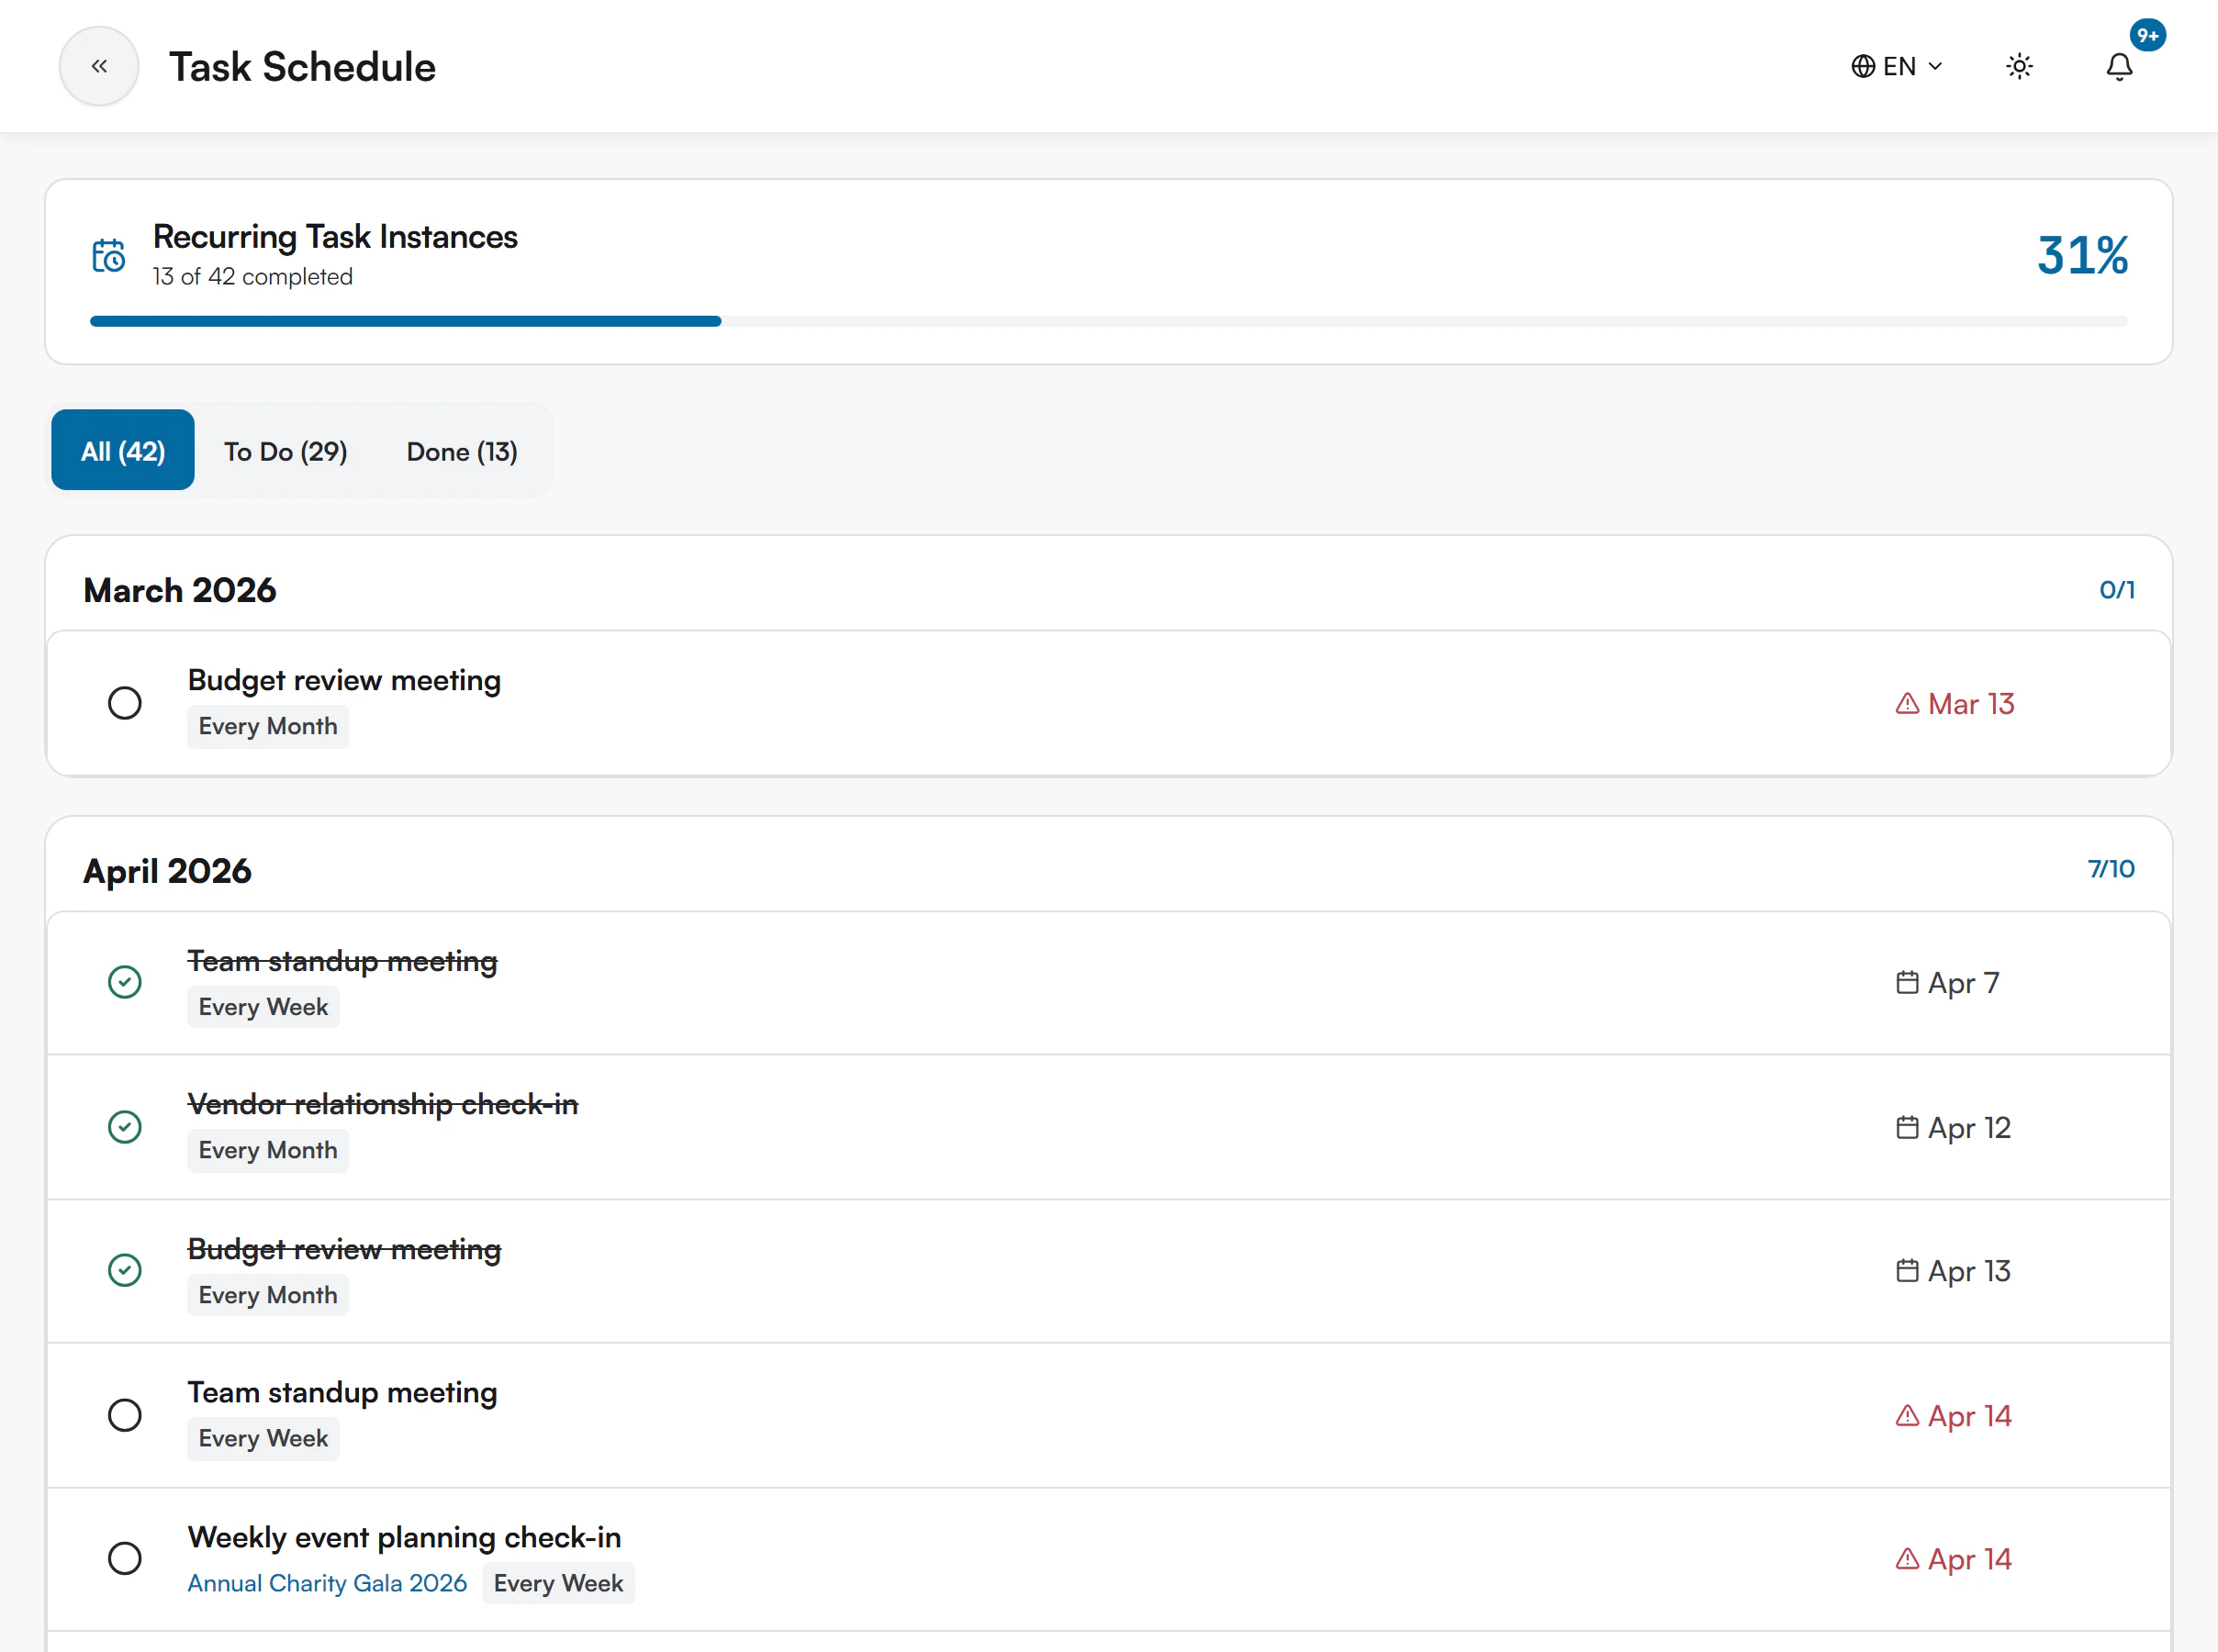
Task: Click Every Week tag on Weekly event planning
Action: (558, 1583)
